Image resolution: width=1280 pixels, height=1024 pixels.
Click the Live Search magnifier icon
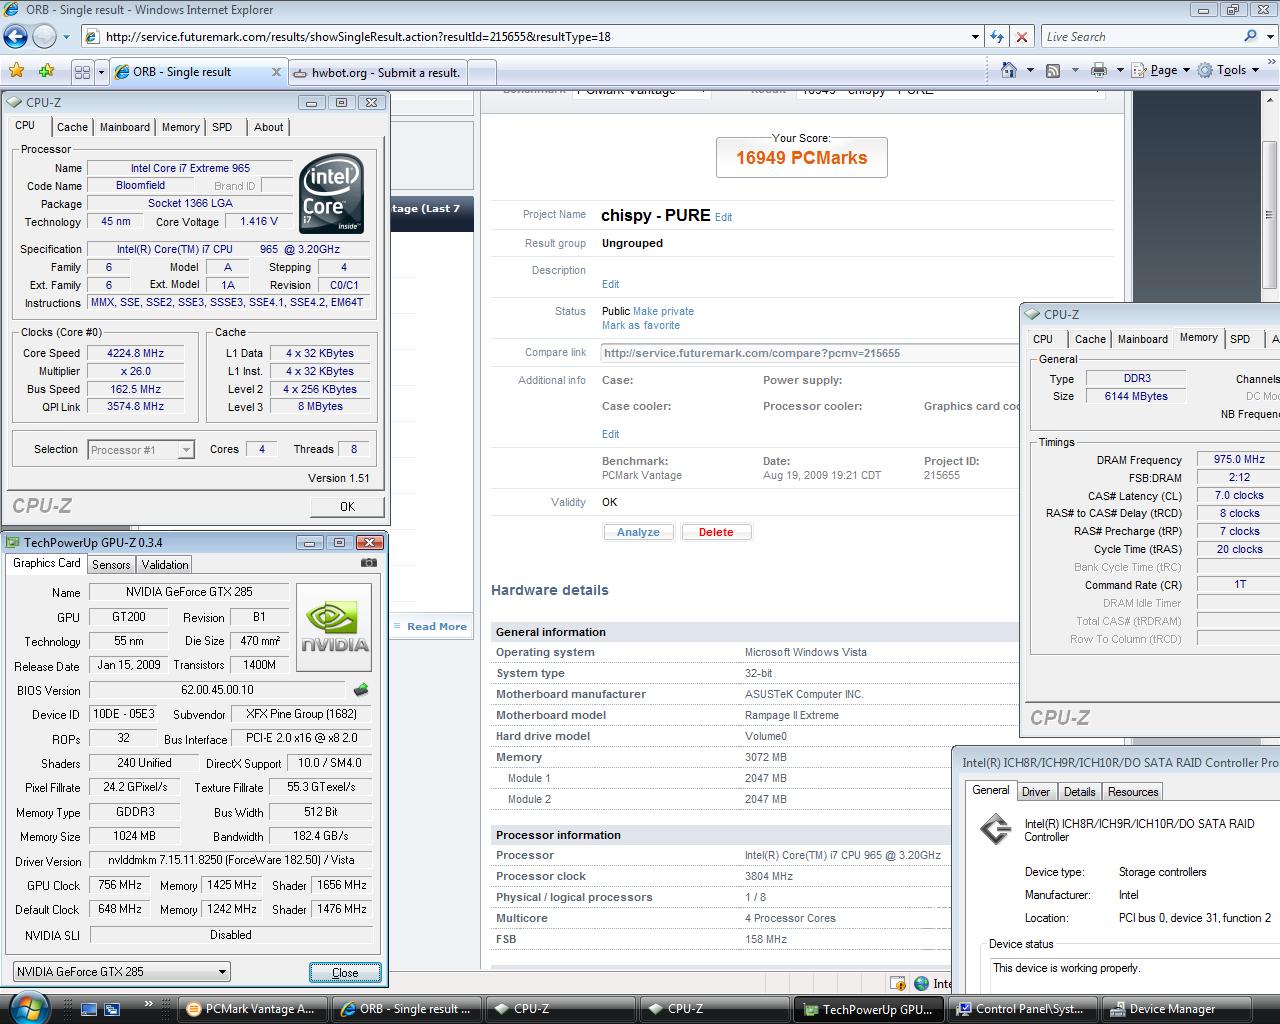[1250, 36]
